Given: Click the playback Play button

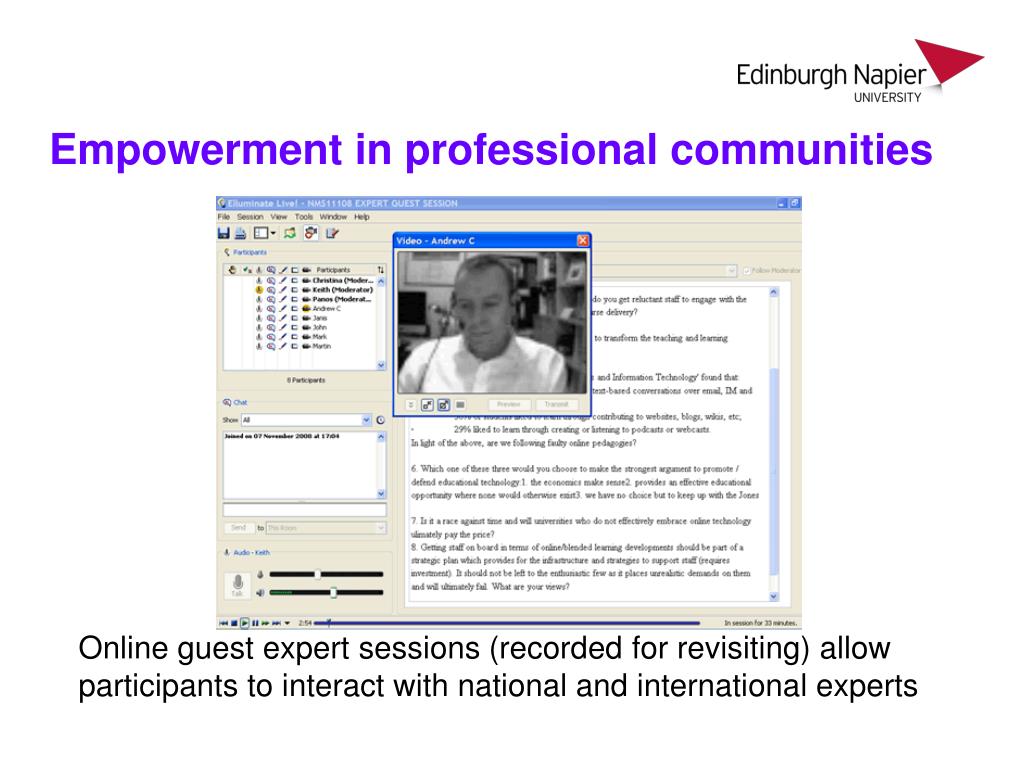Looking at the screenshot, I should (x=244, y=623).
